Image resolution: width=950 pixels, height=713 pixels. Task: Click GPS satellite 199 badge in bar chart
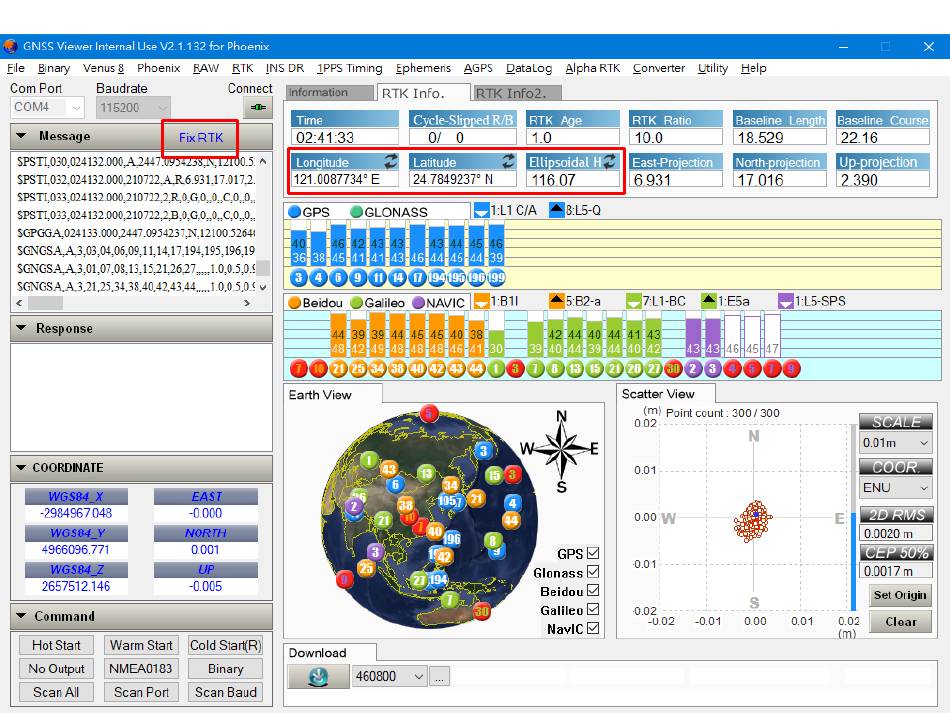(x=496, y=278)
